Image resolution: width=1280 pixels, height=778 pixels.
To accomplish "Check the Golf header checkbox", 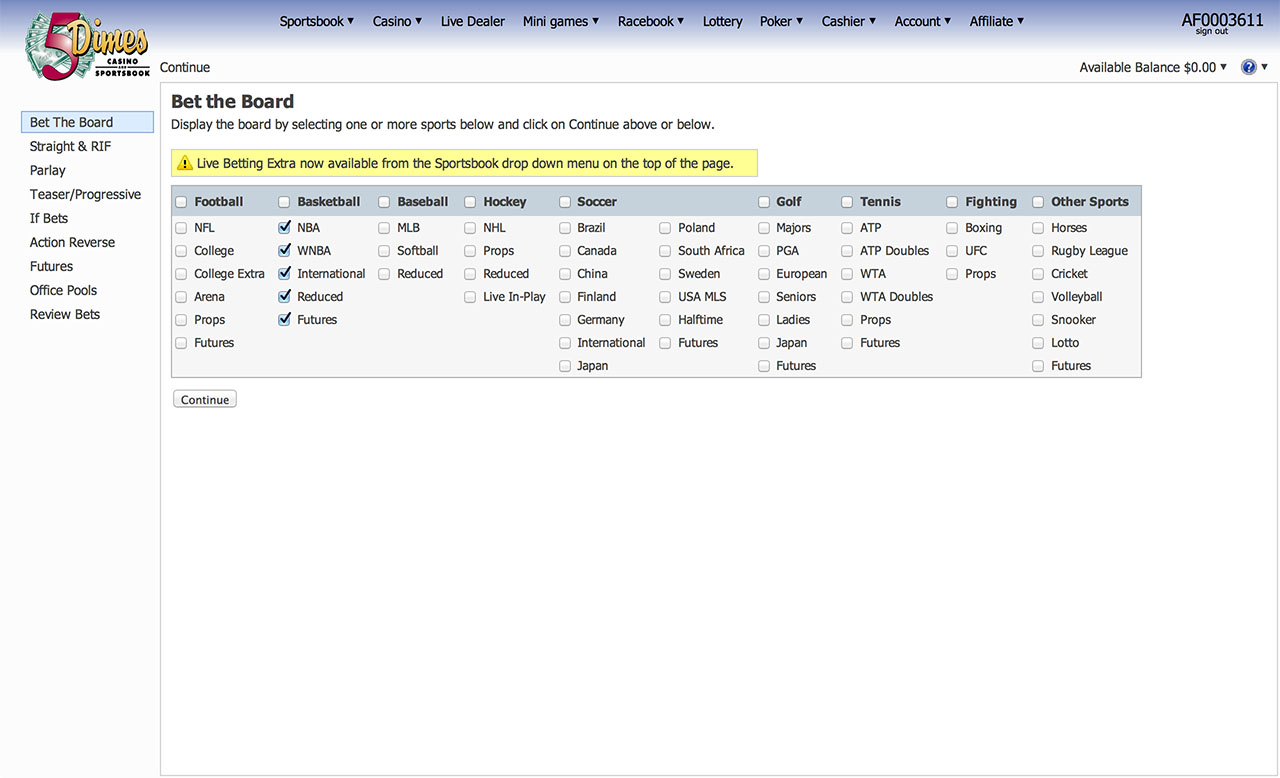I will pyautogui.click(x=764, y=202).
